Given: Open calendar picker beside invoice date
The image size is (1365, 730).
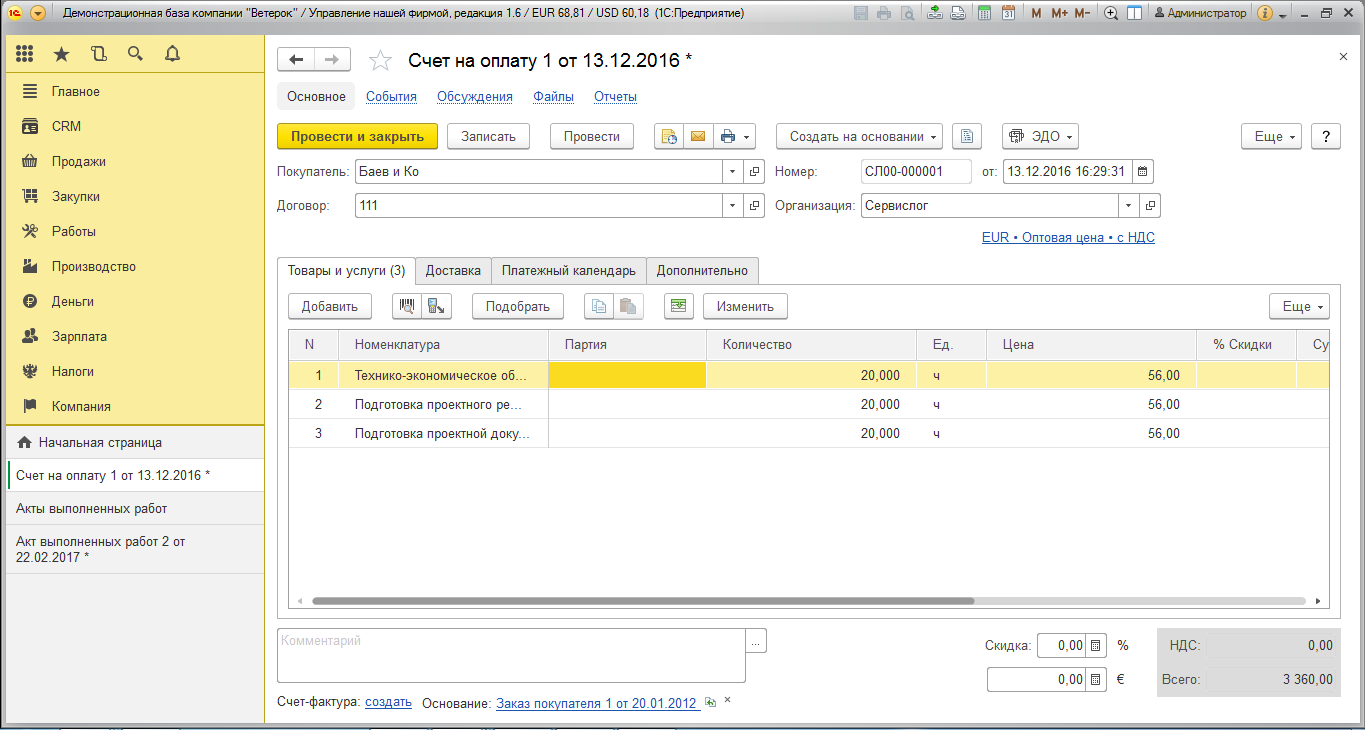Looking at the screenshot, I should click(x=1143, y=171).
